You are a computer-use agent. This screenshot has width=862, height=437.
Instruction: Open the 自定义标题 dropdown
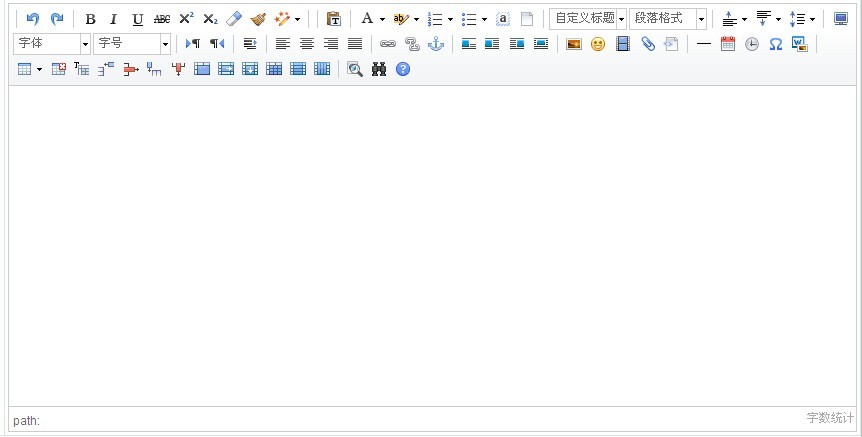tap(588, 19)
